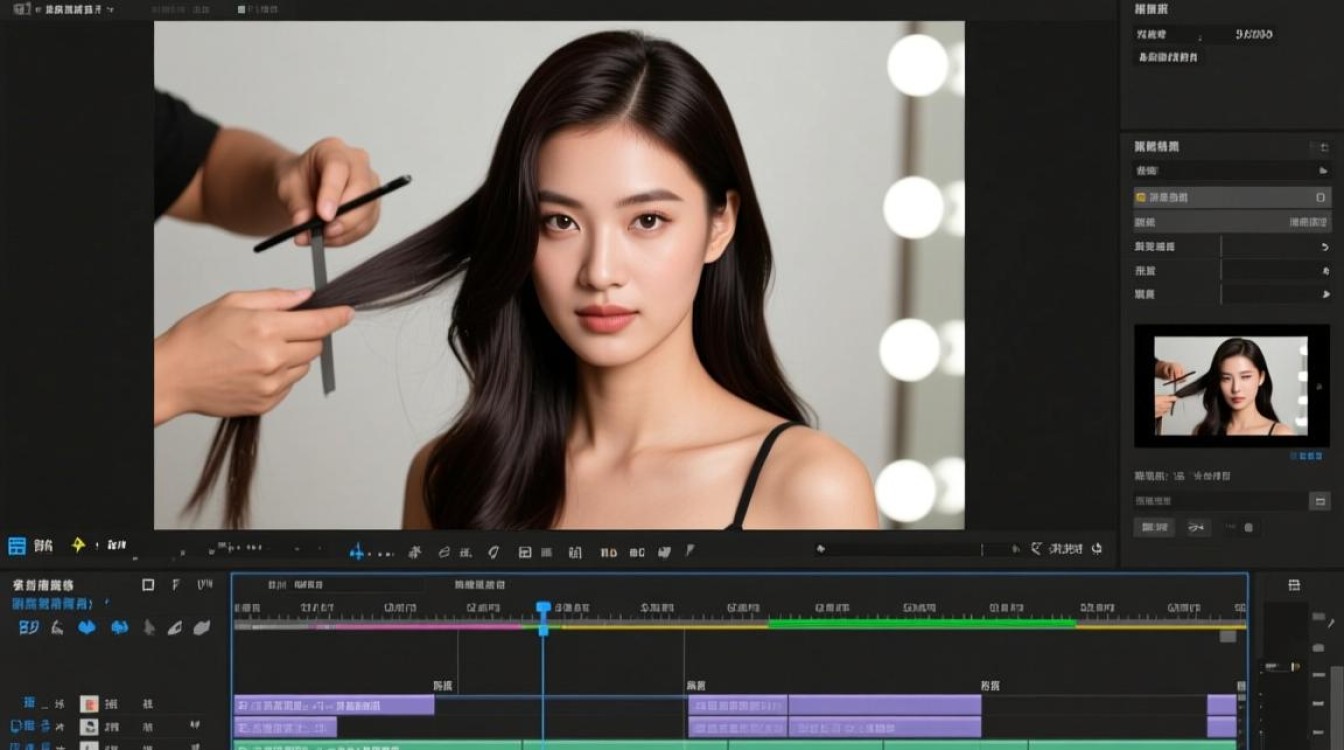This screenshot has width=1344, height=750.
Task: Click the blue heart-shaped icon in the timeline tool row
Action: (x=87, y=628)
